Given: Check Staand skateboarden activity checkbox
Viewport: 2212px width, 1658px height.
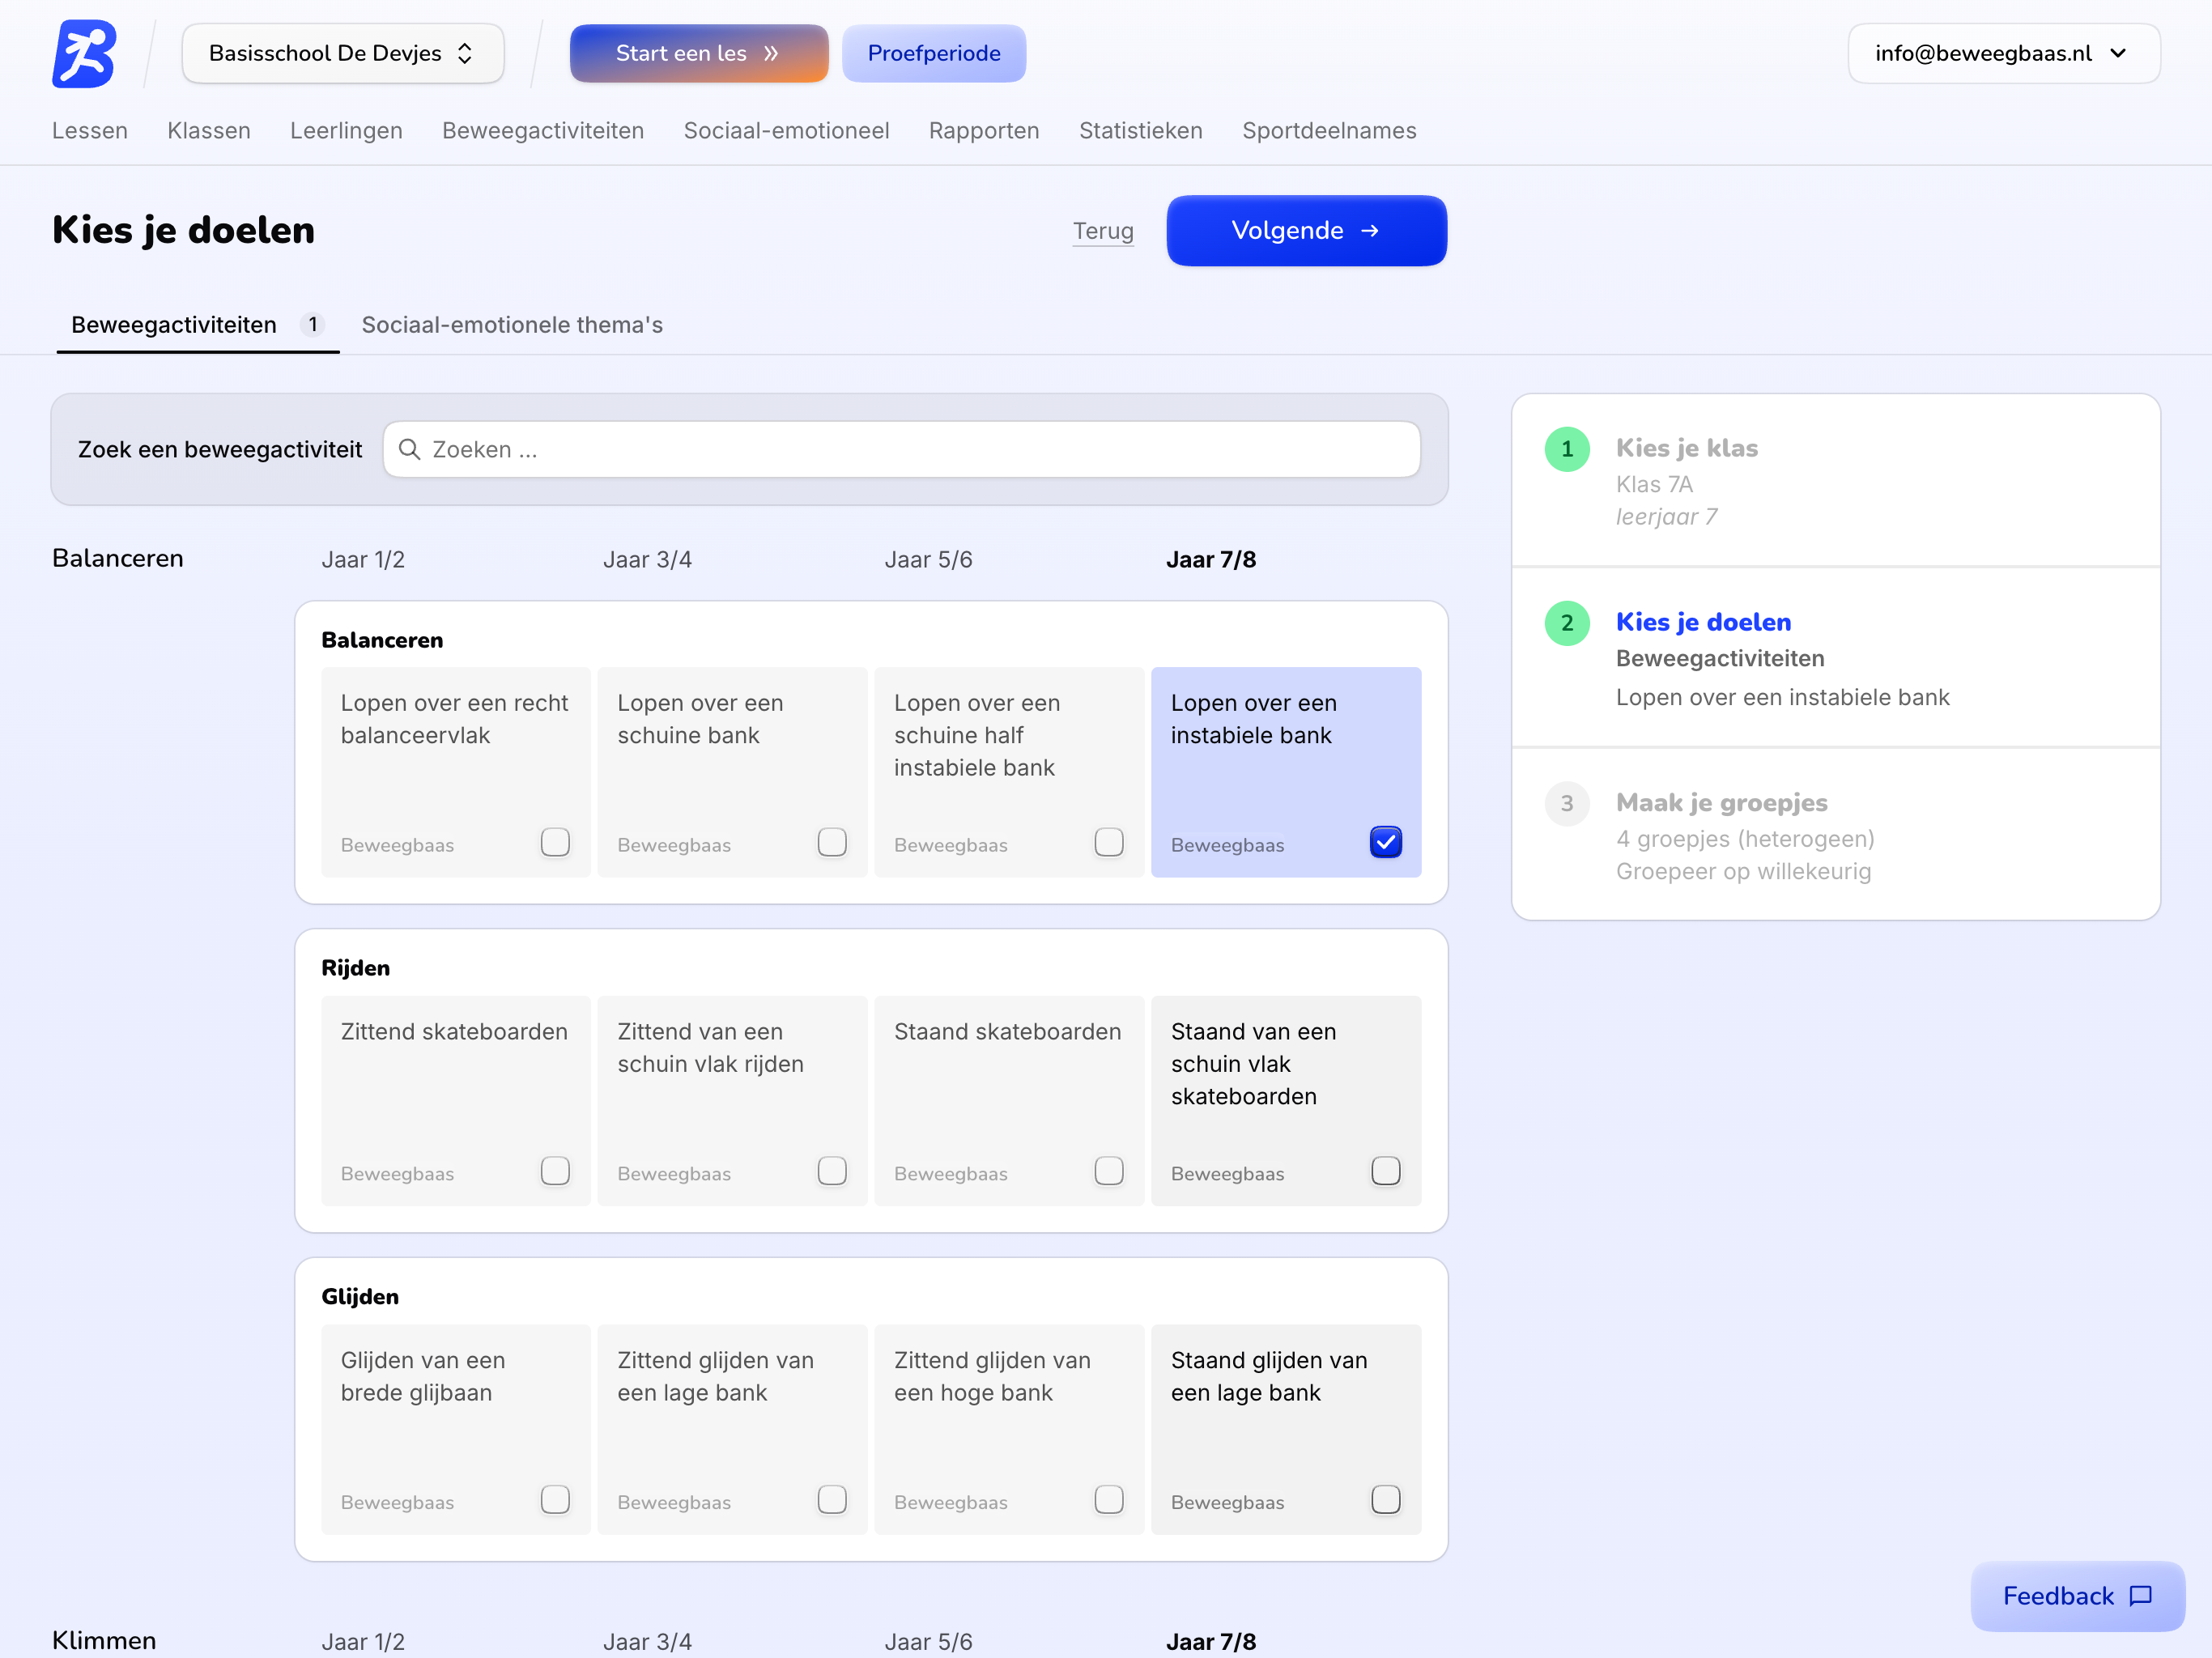Looking at the screenshot, I should pyautogui.click(x=1108, y=1170).
